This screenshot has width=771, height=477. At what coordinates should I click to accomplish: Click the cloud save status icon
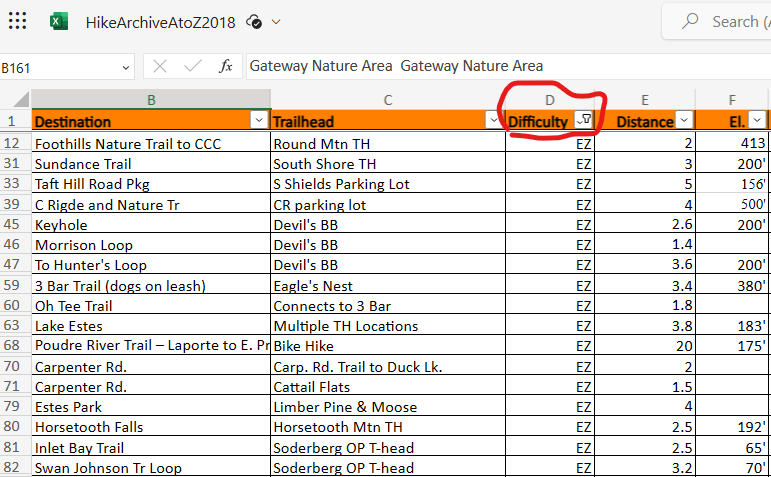(x=254, y=21)
